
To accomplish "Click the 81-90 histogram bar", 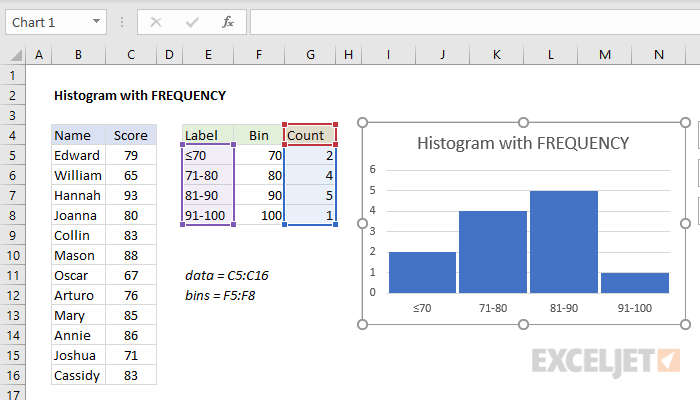I will coord(564,242).
